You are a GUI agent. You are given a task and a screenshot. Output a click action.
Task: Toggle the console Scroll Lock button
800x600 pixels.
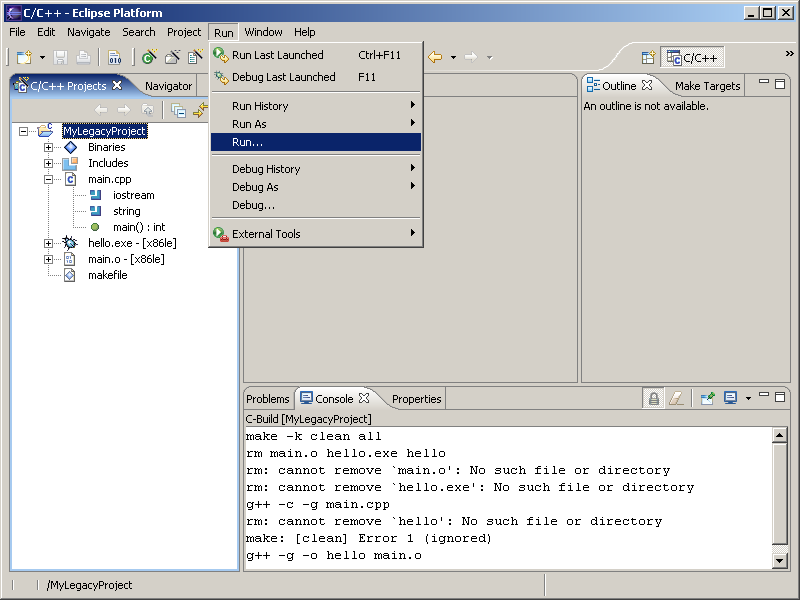coord(653,398)
